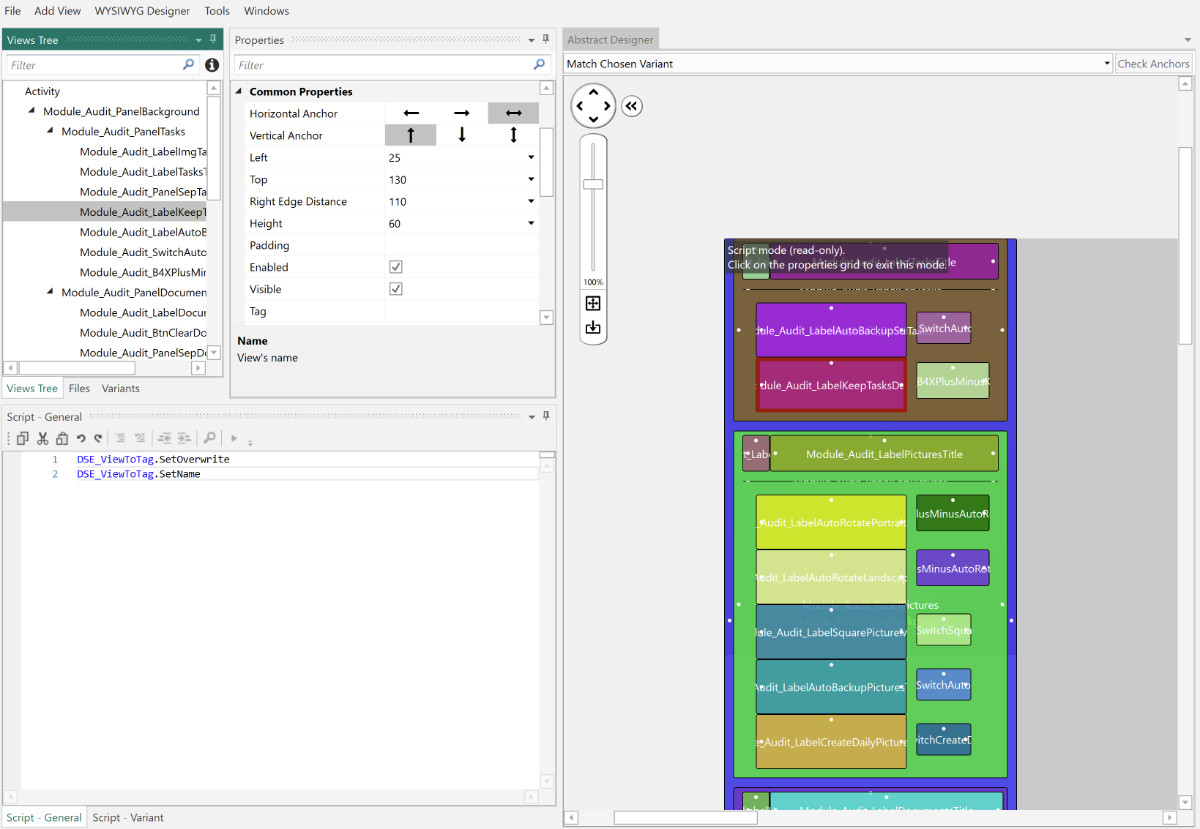
Task: Click the info icon beside Views Tree filter
Action: (x=212, y=65)
